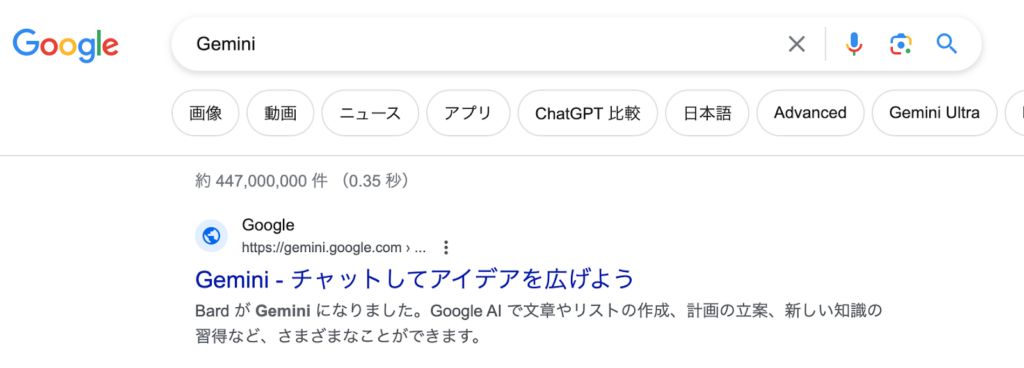Start voice search with microphone icon

pos(854,44)
